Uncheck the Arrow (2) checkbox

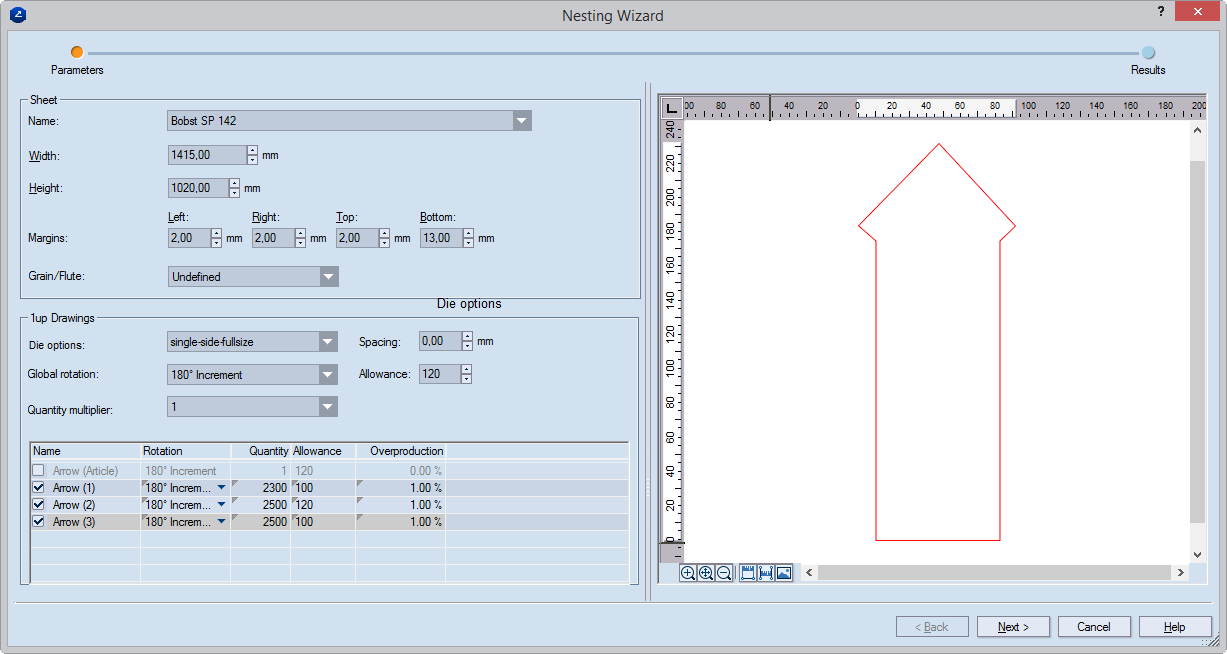(x=39, y=505)
